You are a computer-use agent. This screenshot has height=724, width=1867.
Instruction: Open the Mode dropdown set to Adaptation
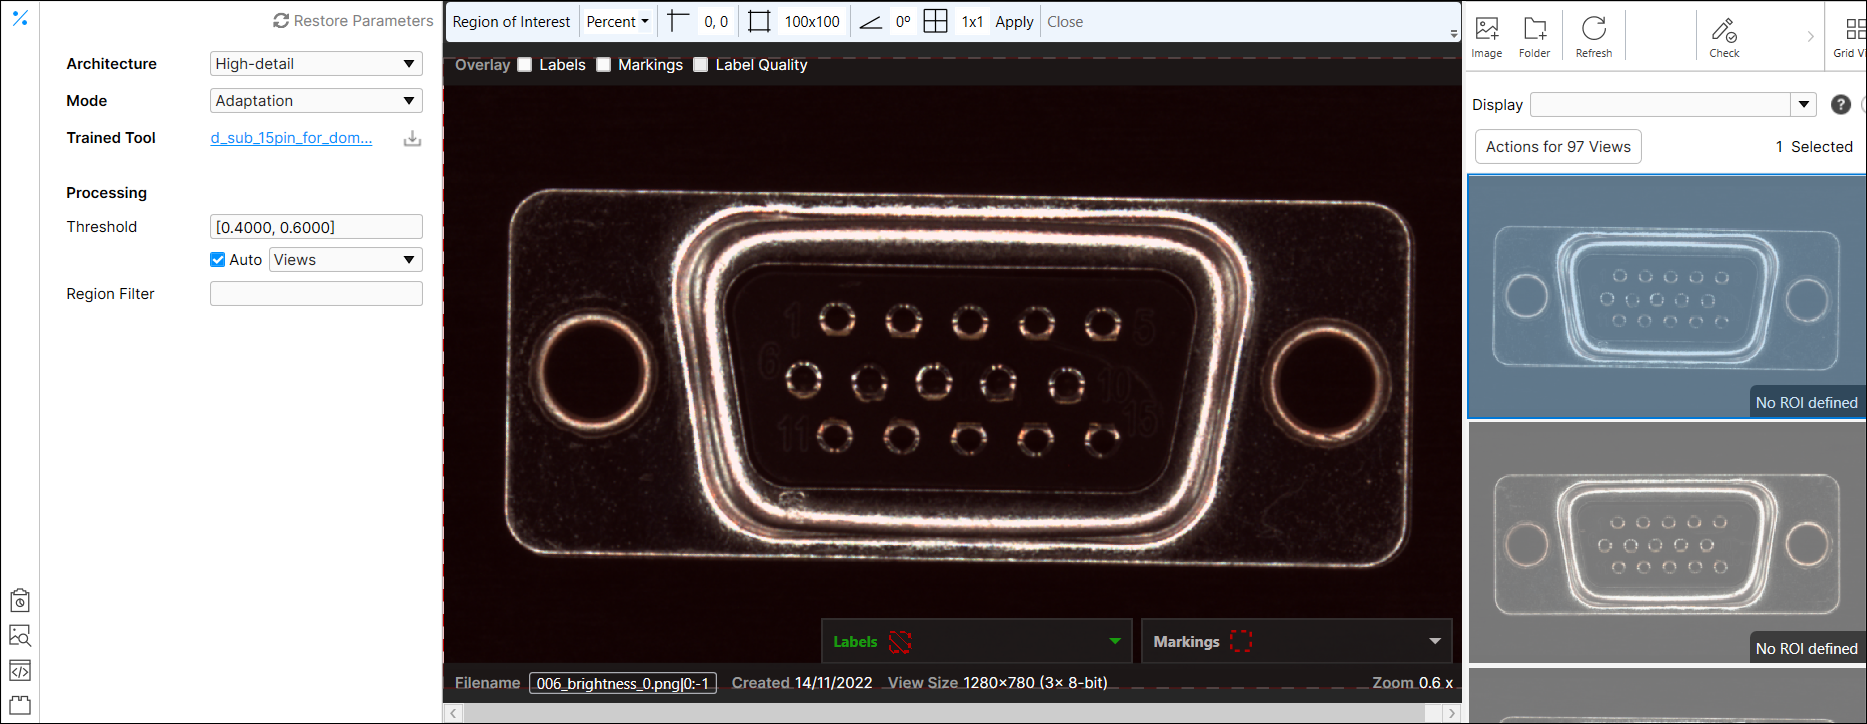(x=316, y=101)
